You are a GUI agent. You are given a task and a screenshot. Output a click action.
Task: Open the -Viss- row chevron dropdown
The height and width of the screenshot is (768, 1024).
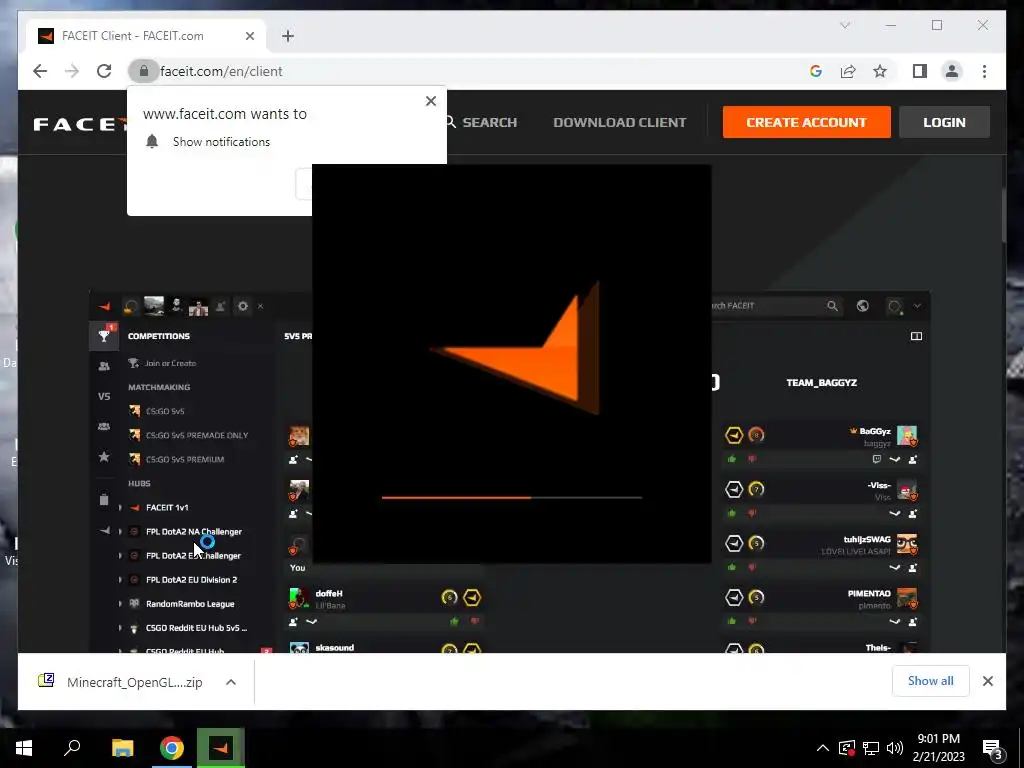tap(895, 514)
